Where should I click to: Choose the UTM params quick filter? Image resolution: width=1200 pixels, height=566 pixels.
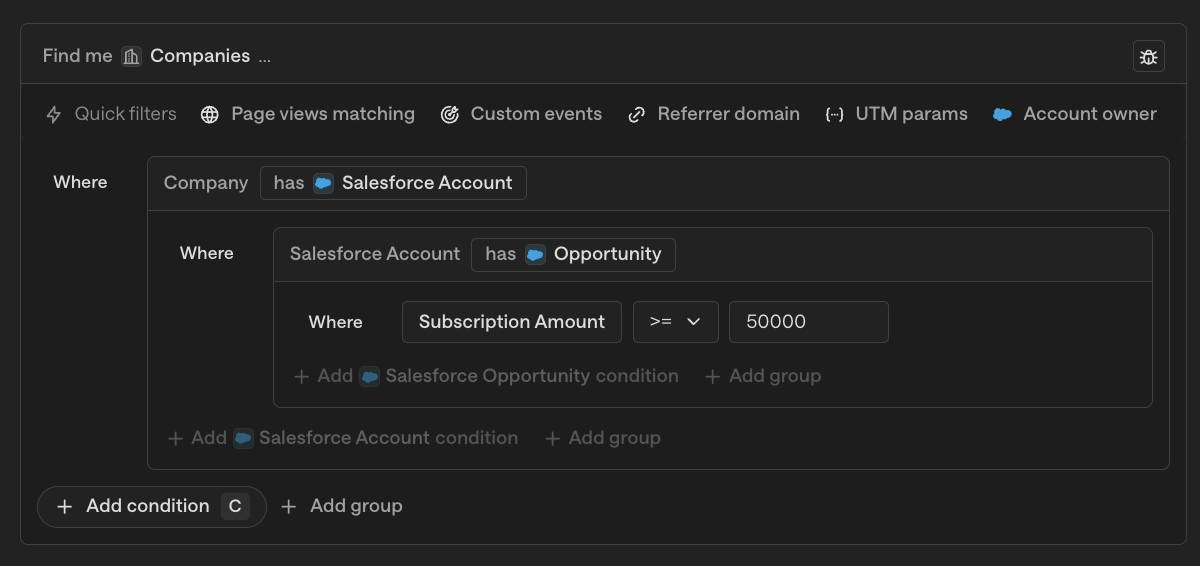click(x=897, y=114)
